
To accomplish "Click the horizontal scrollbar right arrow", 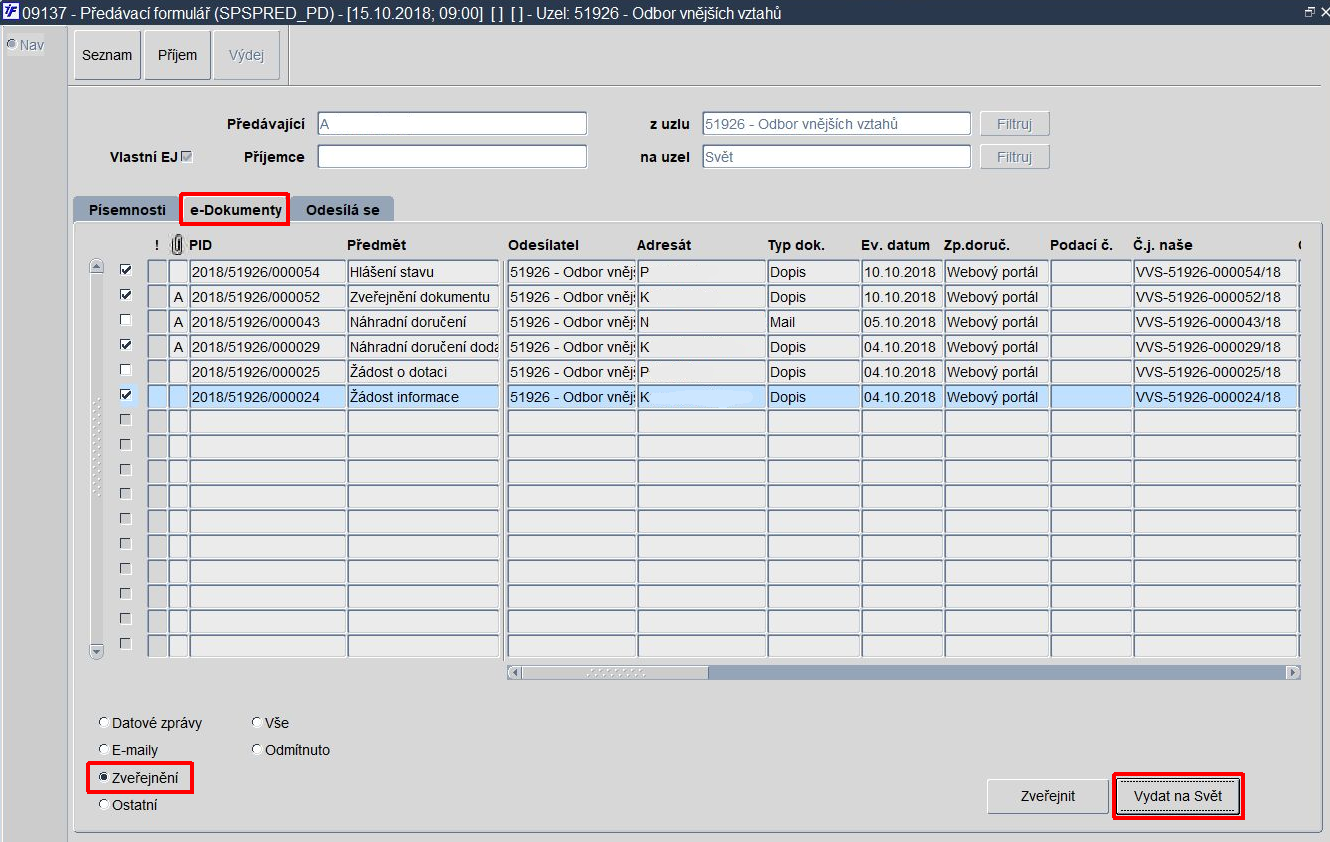I will (1293, 673).
